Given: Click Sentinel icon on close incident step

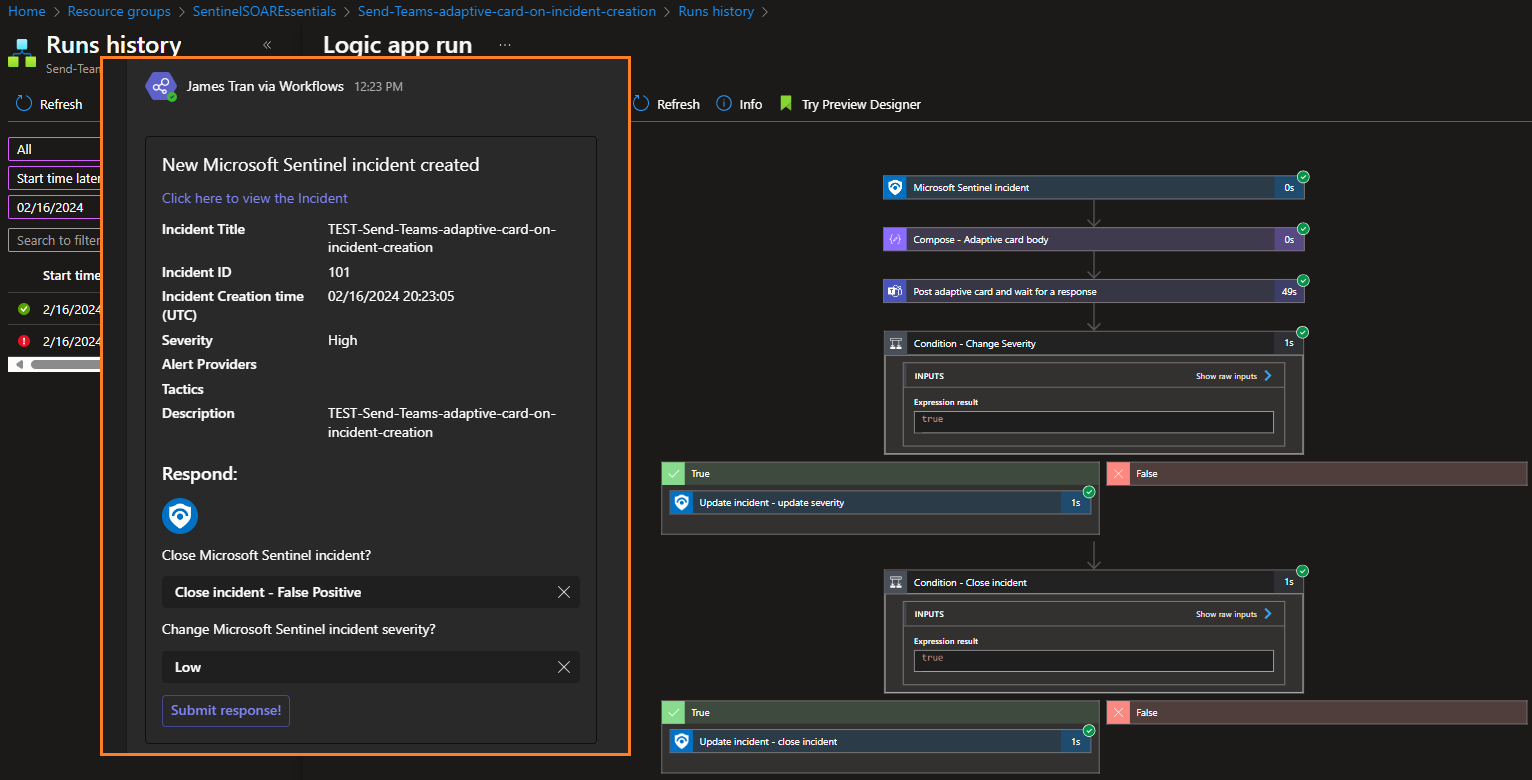Looking at the screenshot, I should tap(681, 741).
